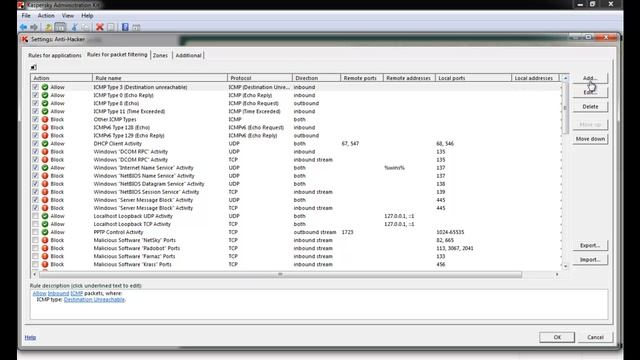Image resolution: width=640 pixels, height=360 pixels.
Task: Click the blue Help book toolbar icon
Action: tap(125, 27)
